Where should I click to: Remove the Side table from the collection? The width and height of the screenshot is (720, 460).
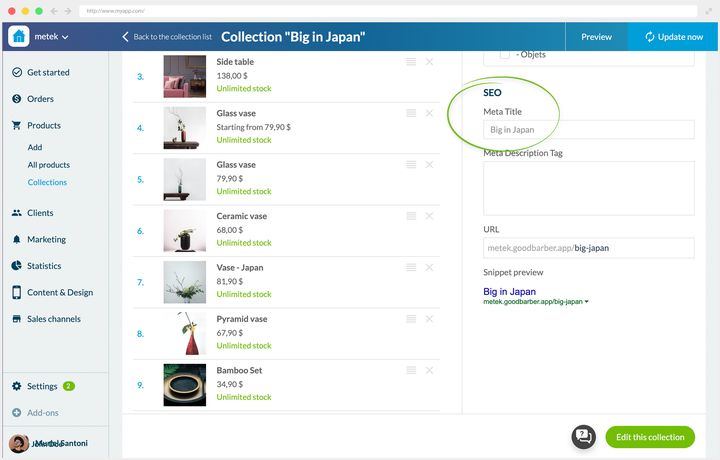tap(429, 62)
